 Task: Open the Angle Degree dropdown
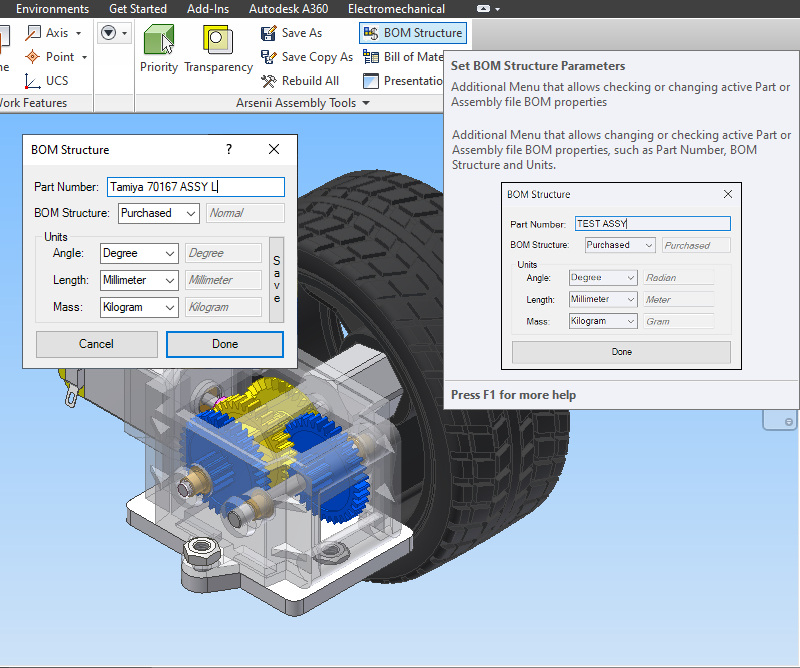[x=139, y=253]
